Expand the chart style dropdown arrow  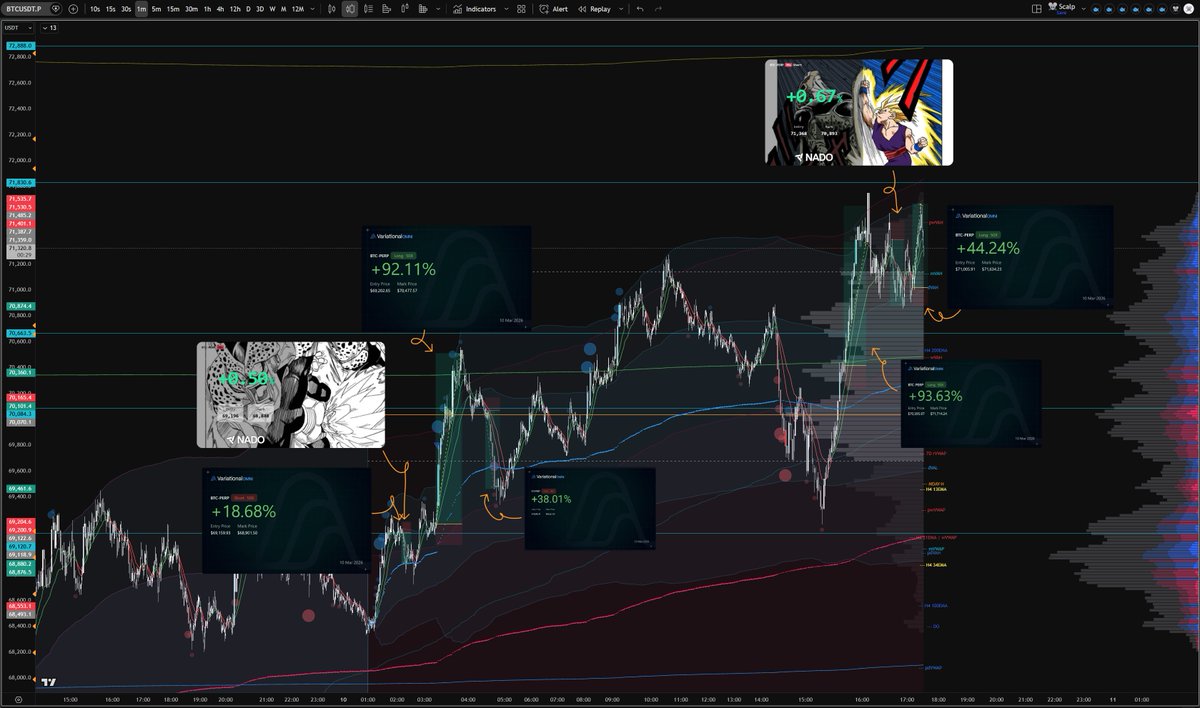438,9
